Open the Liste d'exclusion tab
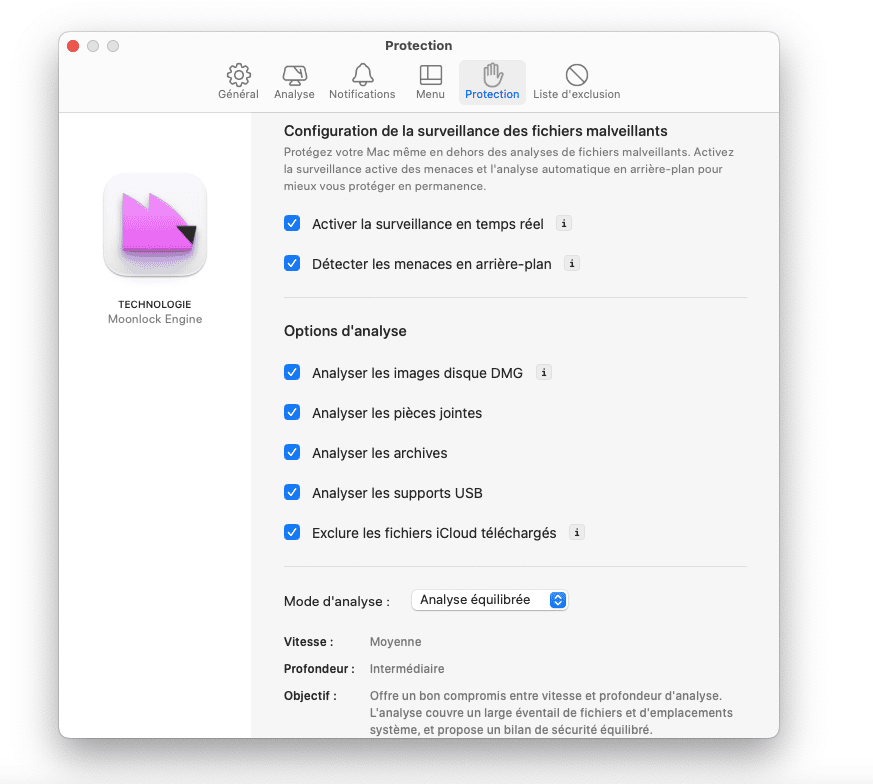This screenshot has height=784, width=873. pyautogui.click(x=576, y=82)
